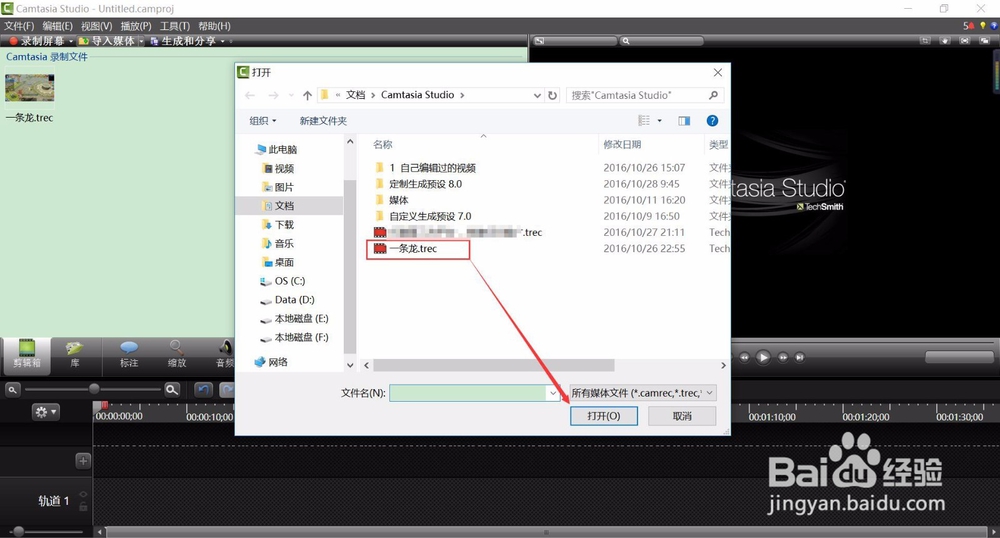This screenshot has height=538, width=1000.
Task: Click the Up one level arrow
Action: 307,95
